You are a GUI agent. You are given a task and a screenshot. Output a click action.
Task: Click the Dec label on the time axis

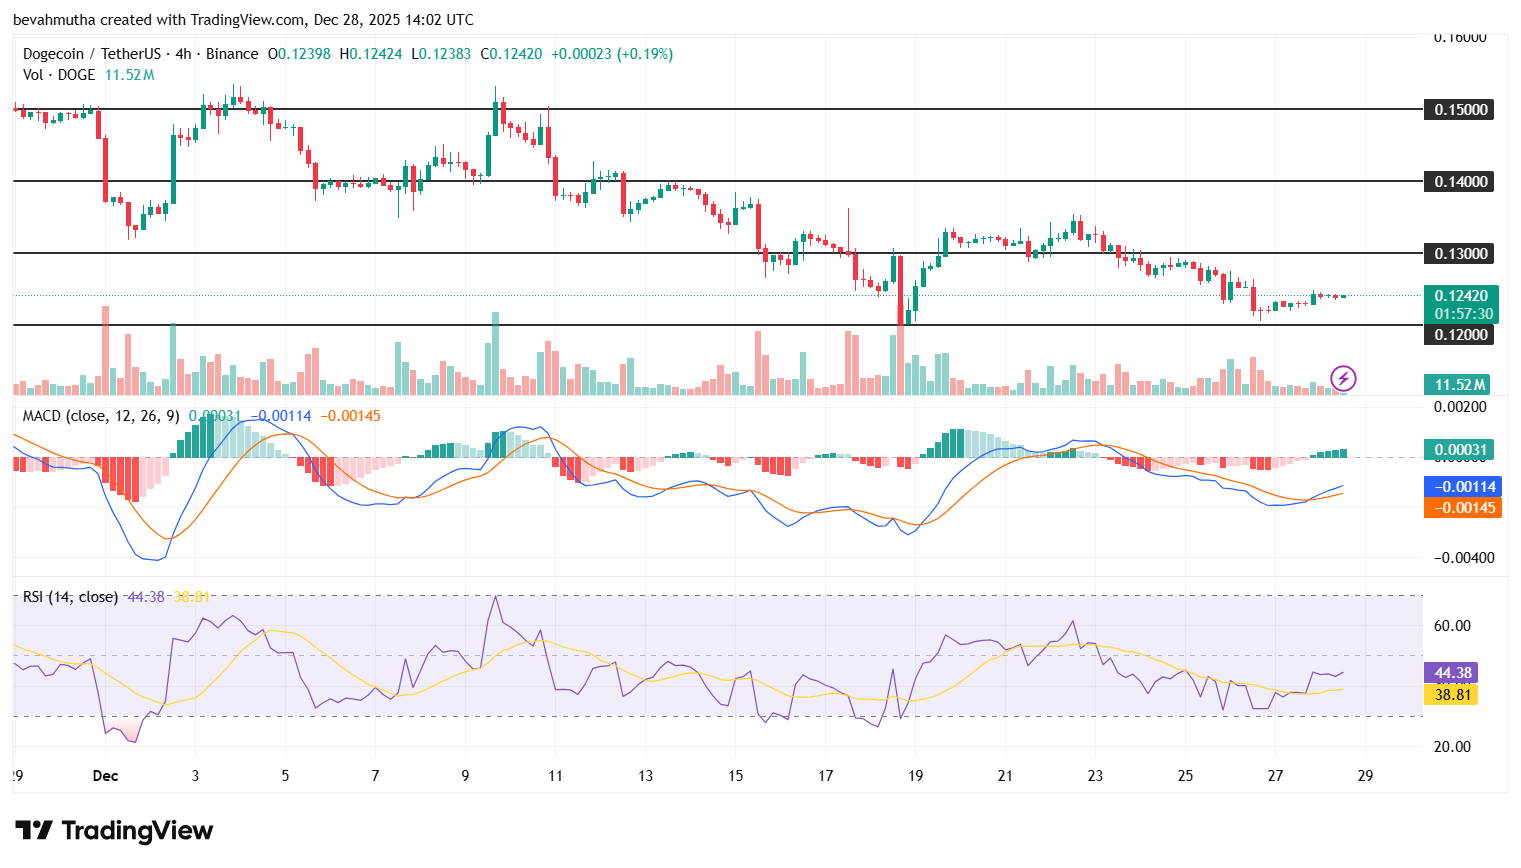pos(106,775)
